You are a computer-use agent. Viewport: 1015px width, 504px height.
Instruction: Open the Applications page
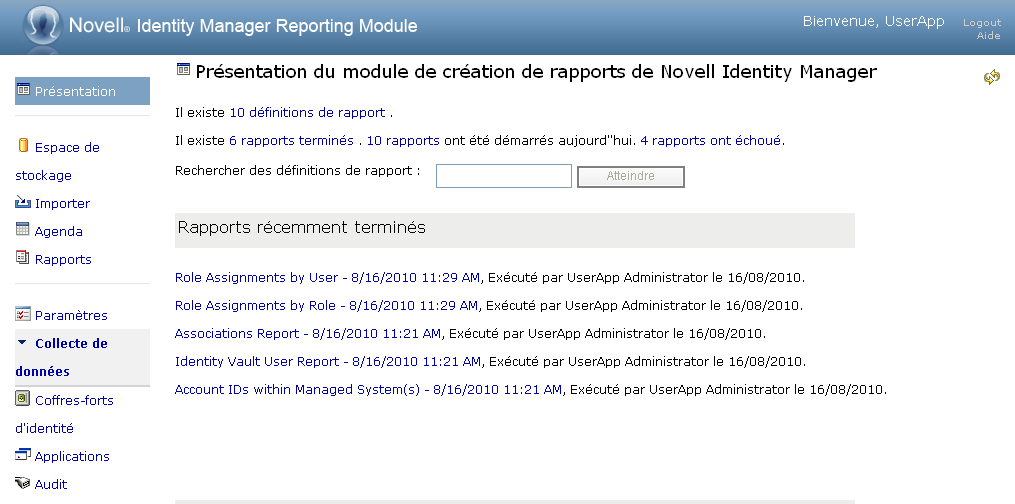pos(72,456)
